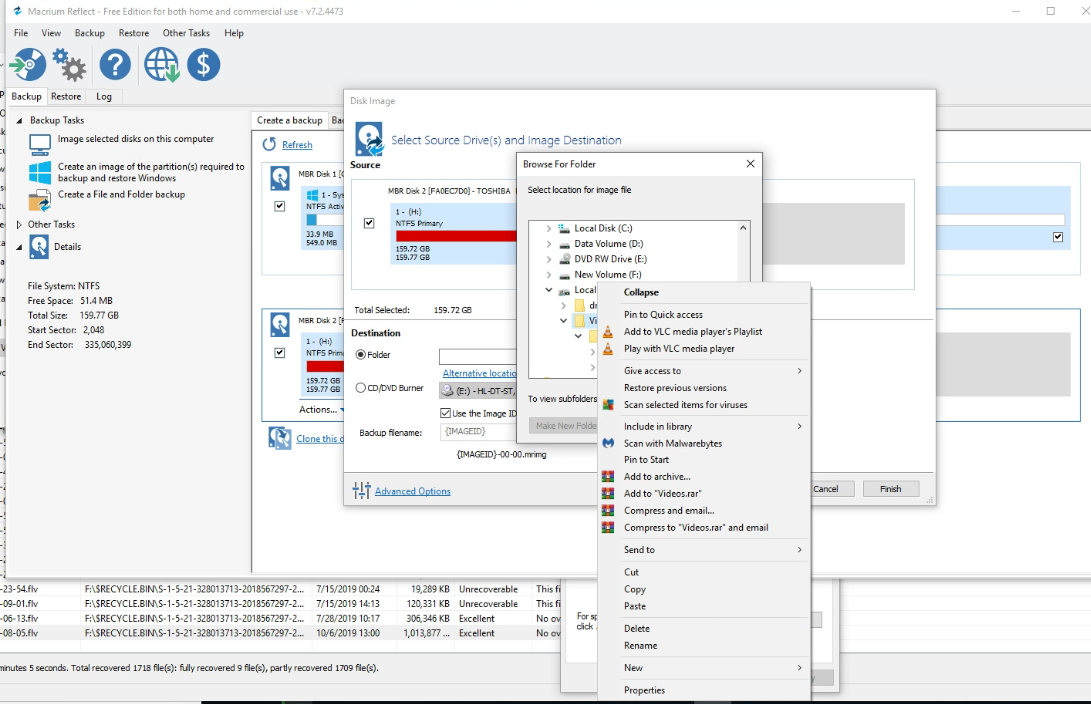Toggle the MBR Disk 1 partition checkbox
This screenshot has height=704, width=1091.
pyautogui.click(x=280, y=206)
